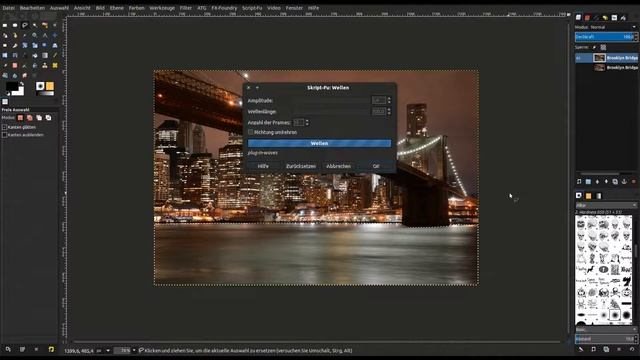Open the Script-Fu menu
The image size is (640, 360).
(252, 8)
